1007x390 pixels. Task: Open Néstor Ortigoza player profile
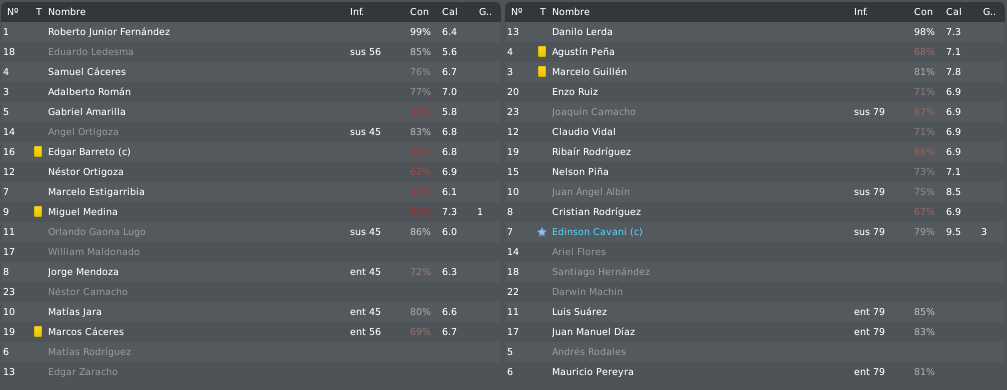pos(86,172)
